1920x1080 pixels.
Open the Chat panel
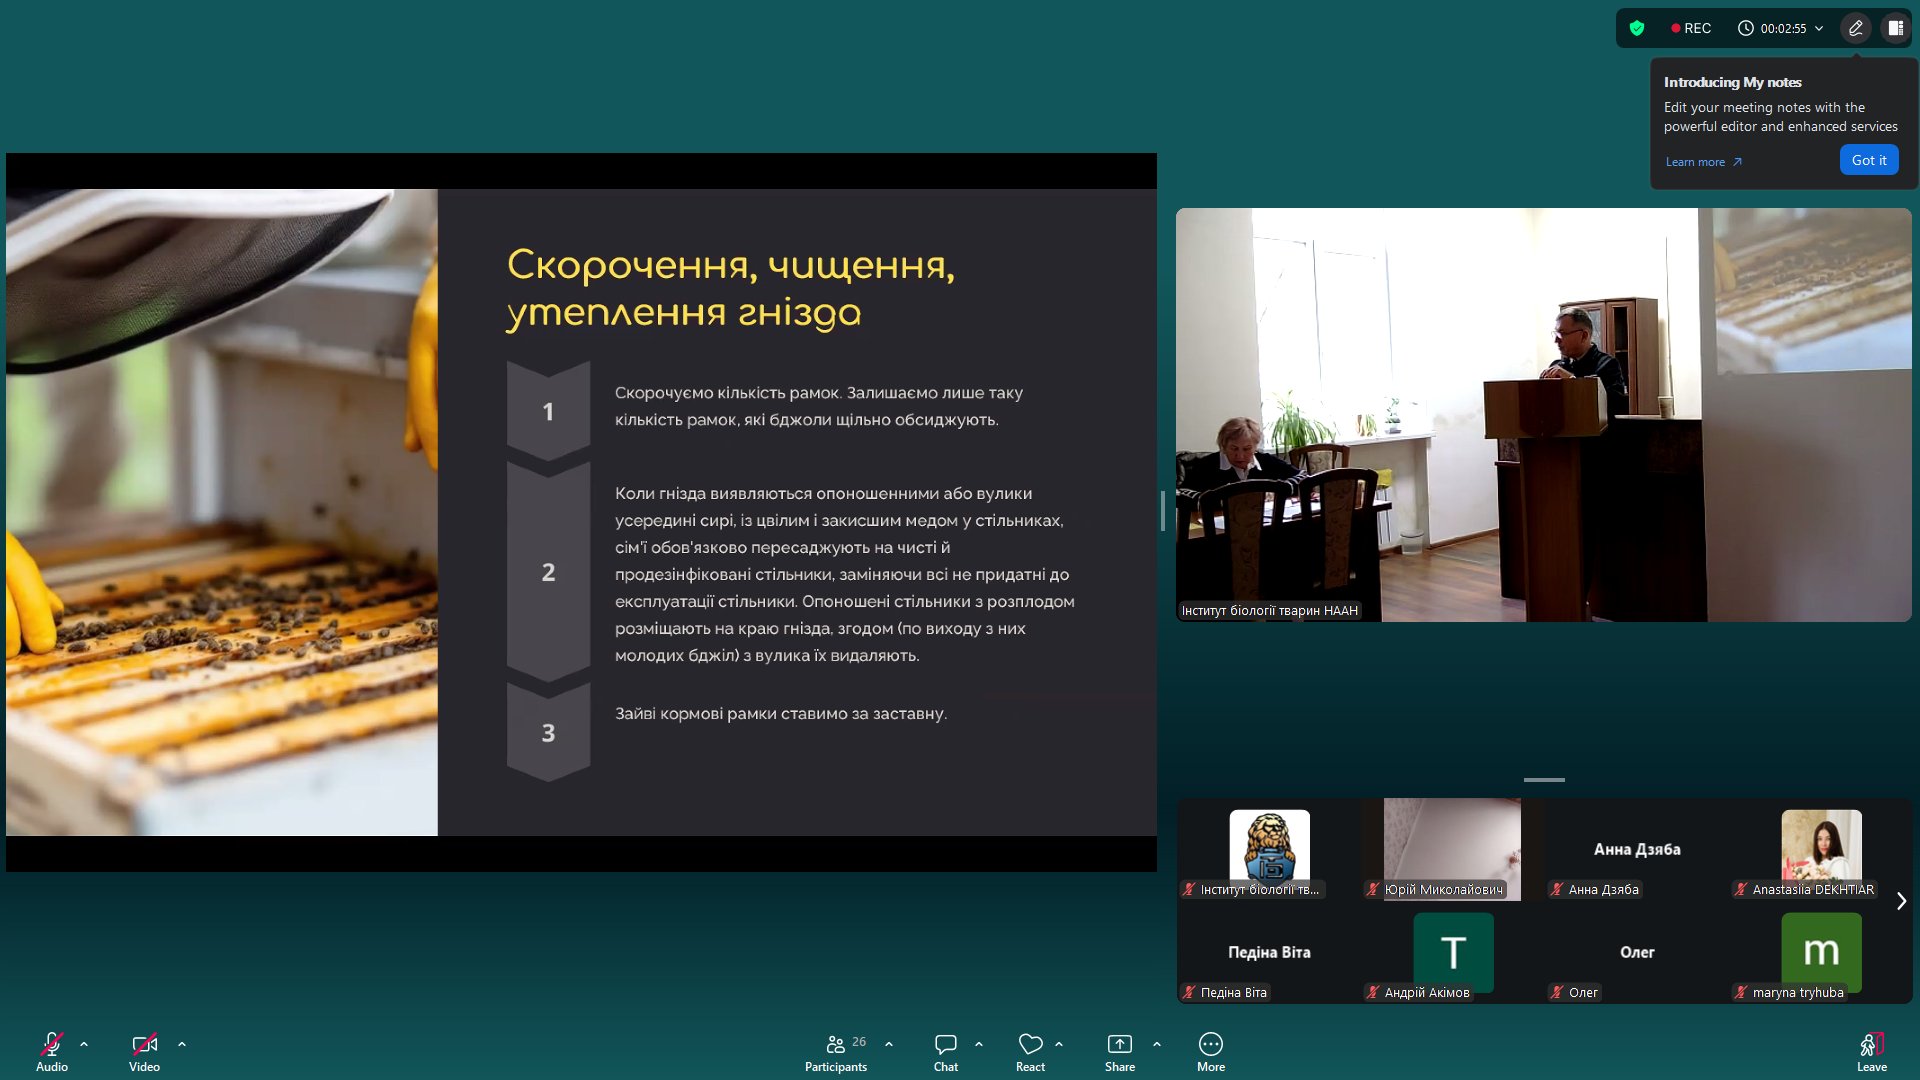945,1045
